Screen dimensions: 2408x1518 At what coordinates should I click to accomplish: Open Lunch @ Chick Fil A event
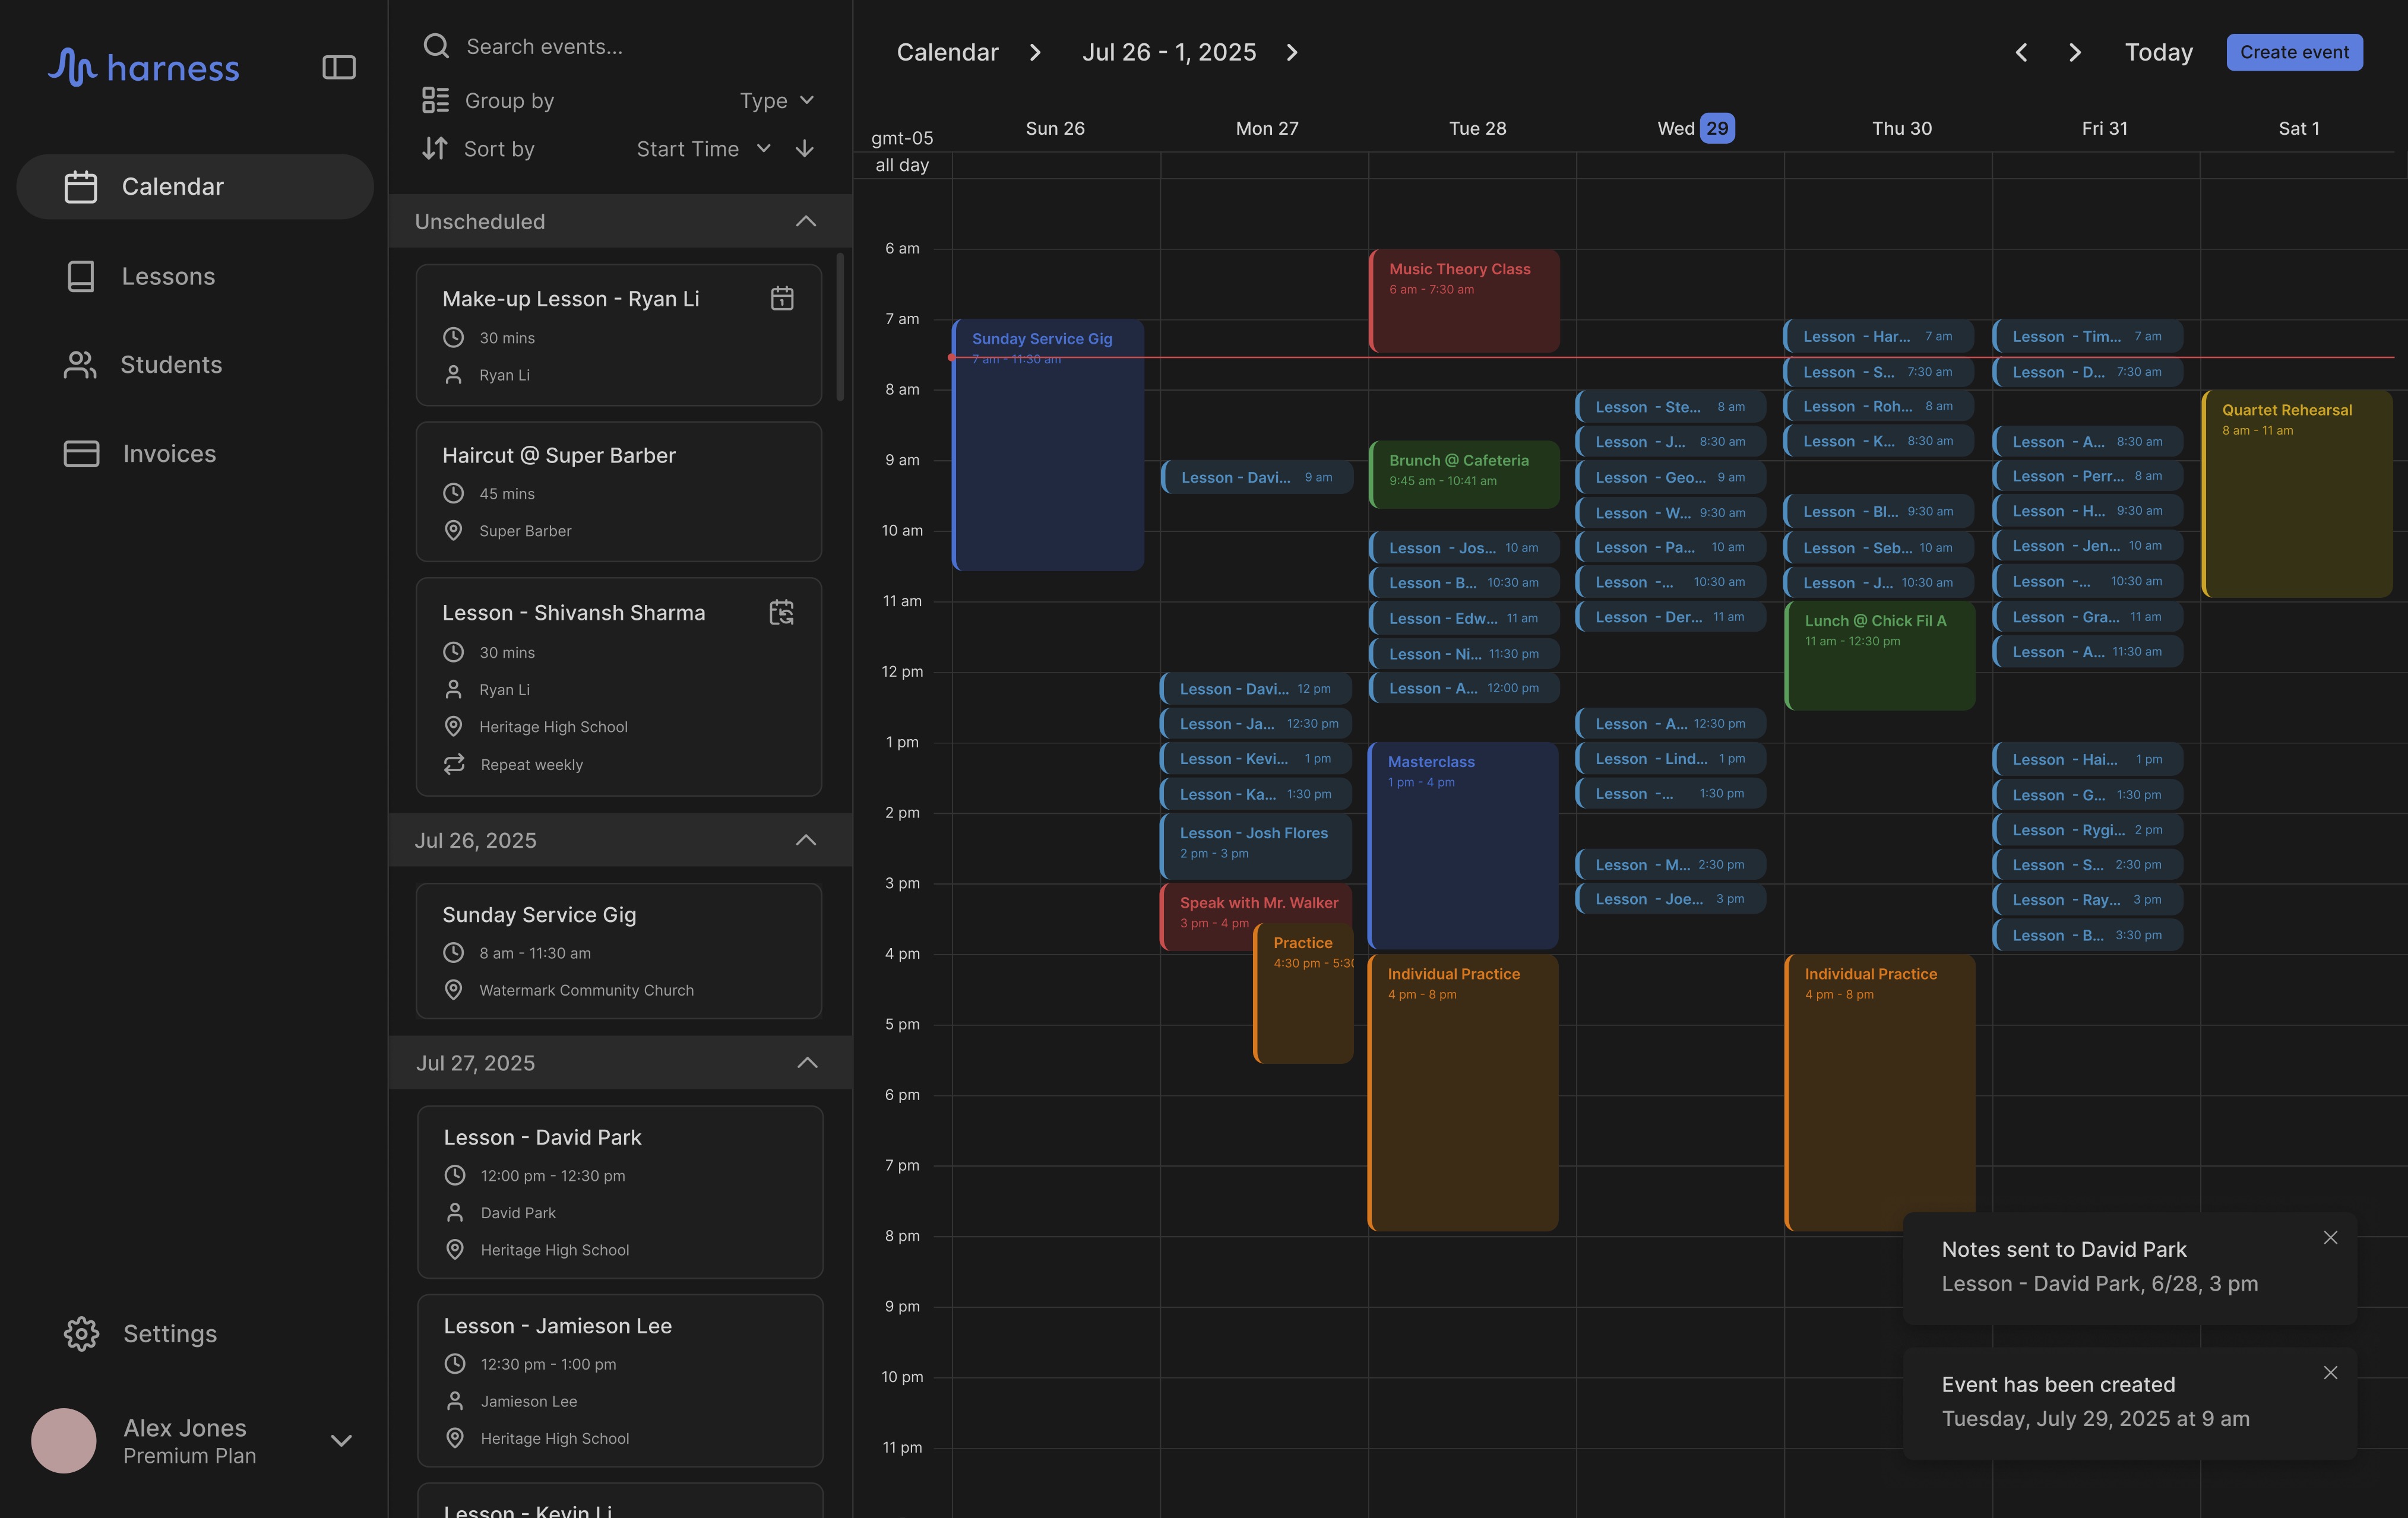pyautogui.click(x=1880, y=655)
